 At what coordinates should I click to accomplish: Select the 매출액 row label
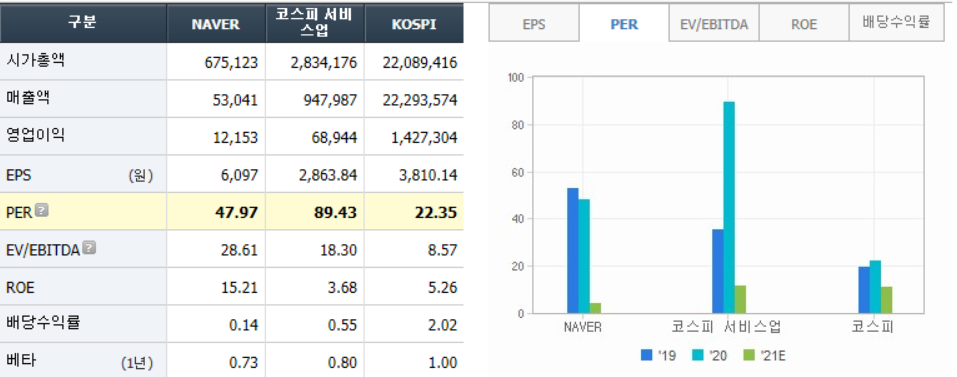[x=27, y=99]
